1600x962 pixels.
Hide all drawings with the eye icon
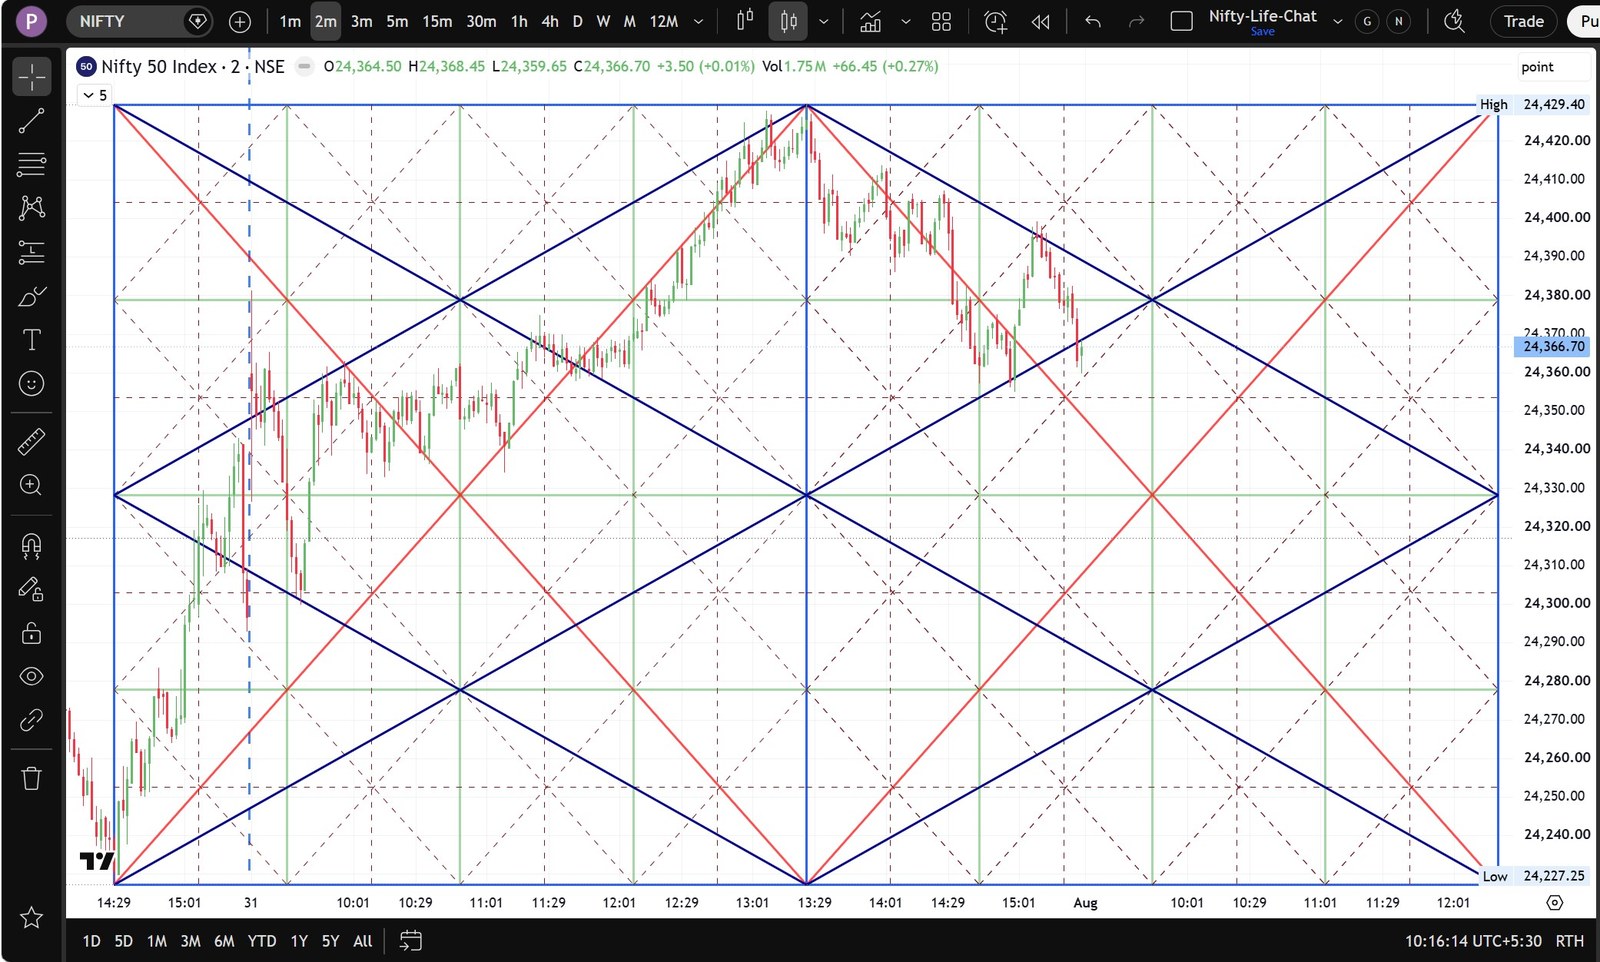31,677
